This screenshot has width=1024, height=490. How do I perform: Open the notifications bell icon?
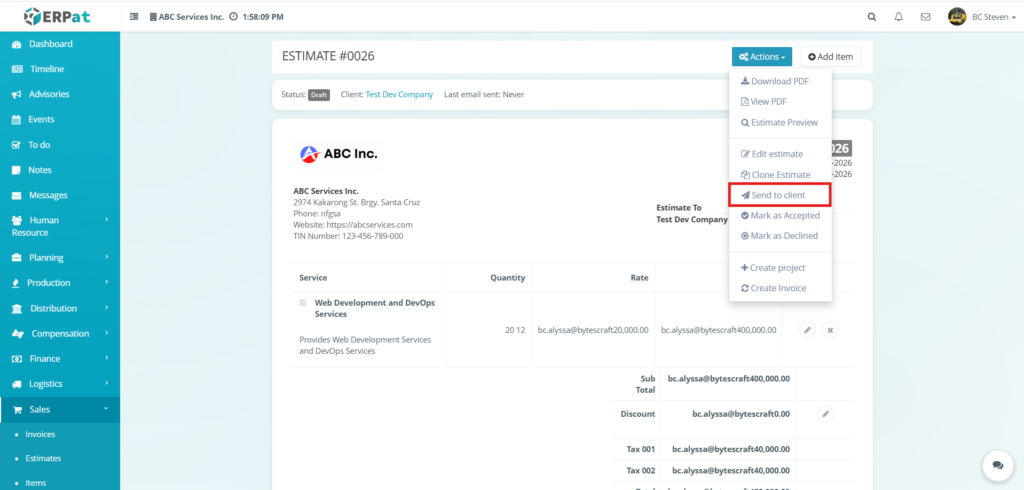coord(899,17)
